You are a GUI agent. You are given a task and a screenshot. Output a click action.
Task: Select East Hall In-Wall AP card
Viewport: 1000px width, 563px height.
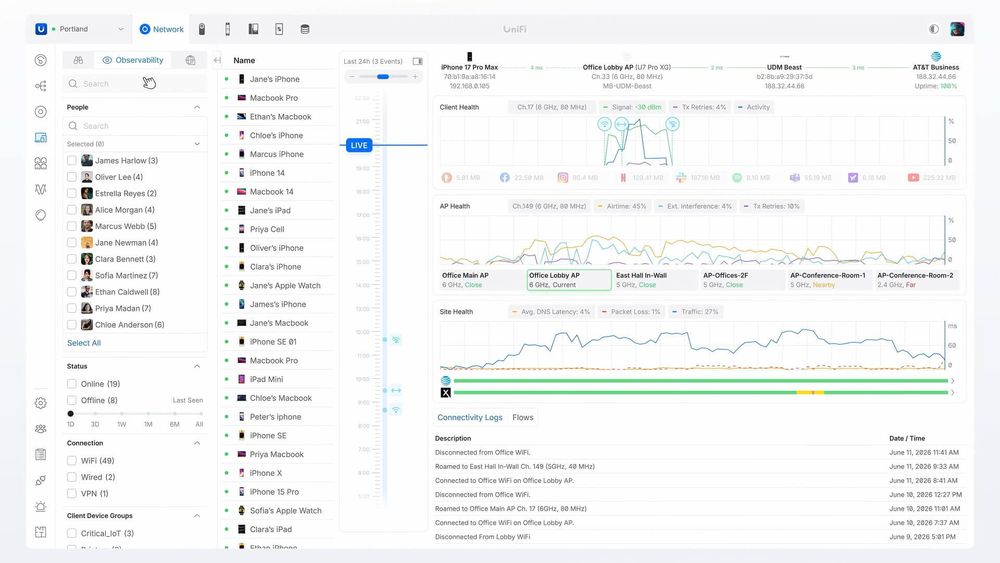656,280
